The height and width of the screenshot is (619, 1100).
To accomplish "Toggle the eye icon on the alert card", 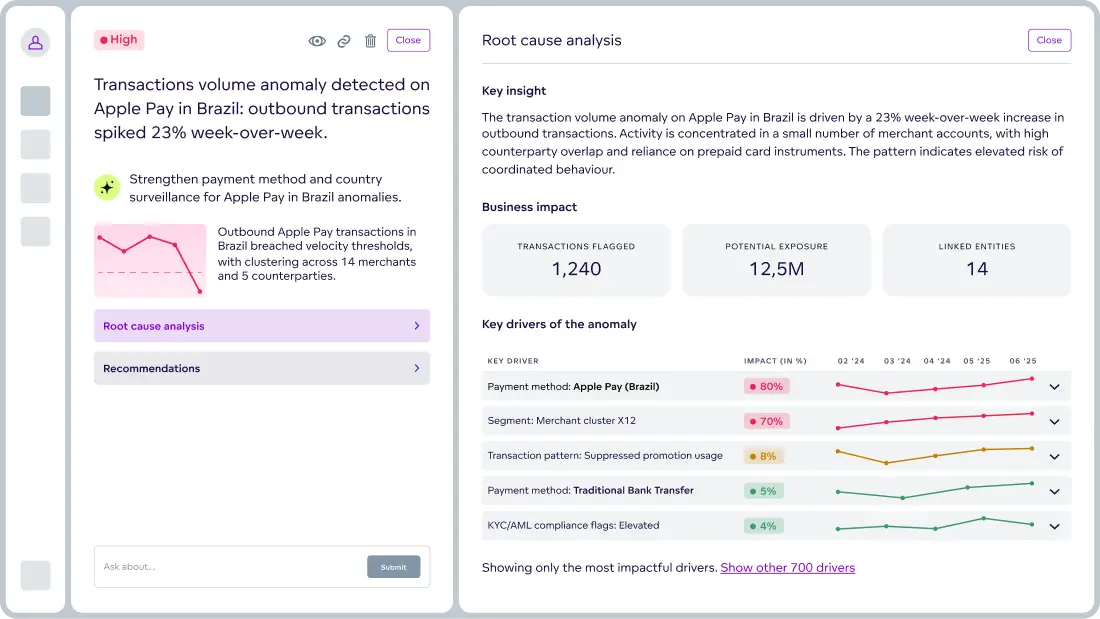I will tap(317, 40).
